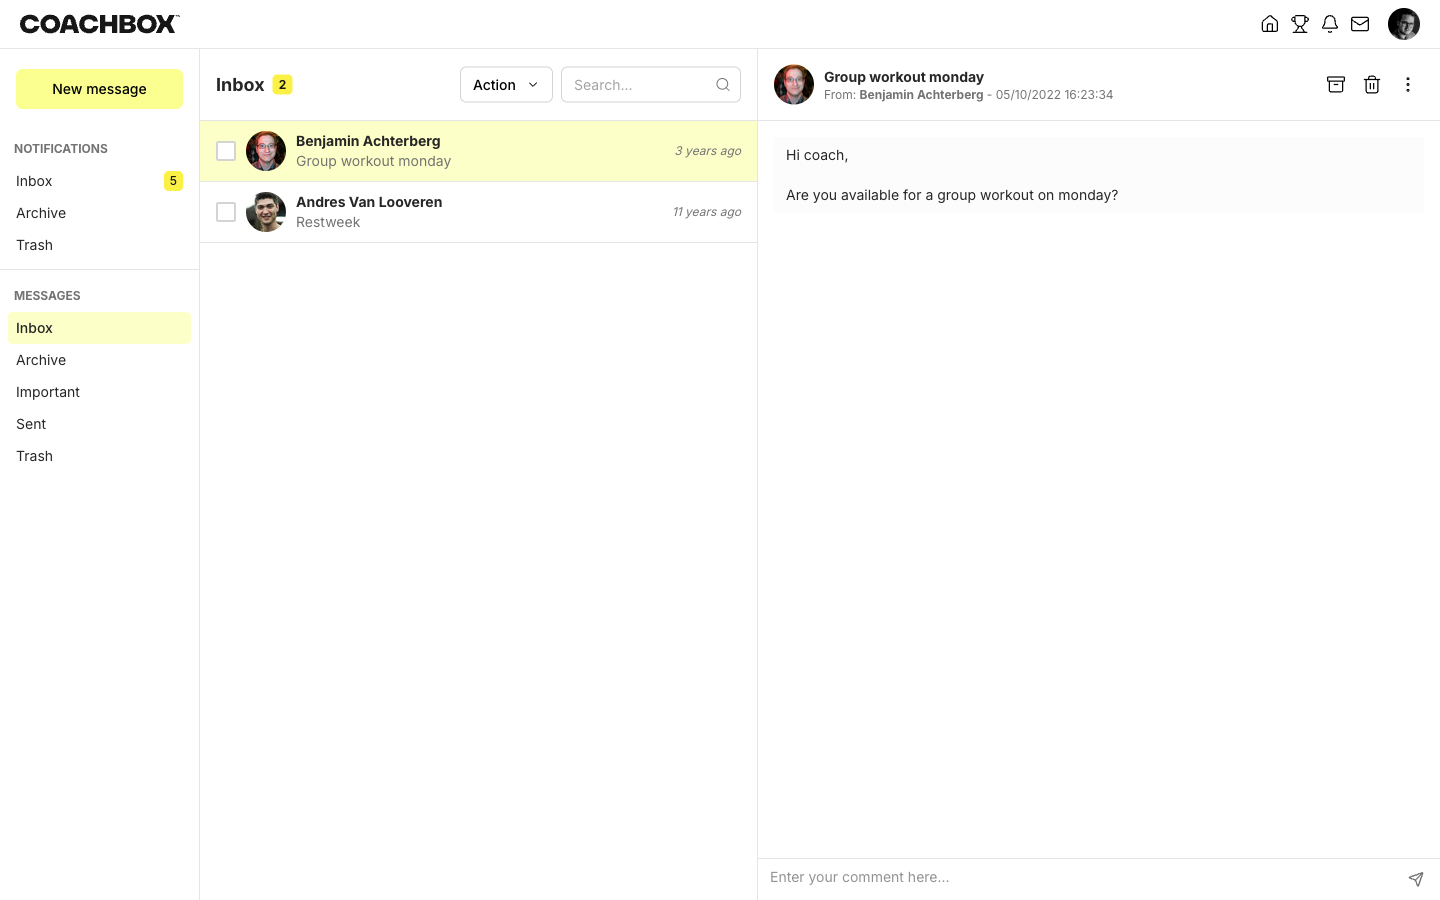Click sender avatar in message header
Image resolution: width=1440 pixels, height=900 pixels.
click(x=794, y=85)
